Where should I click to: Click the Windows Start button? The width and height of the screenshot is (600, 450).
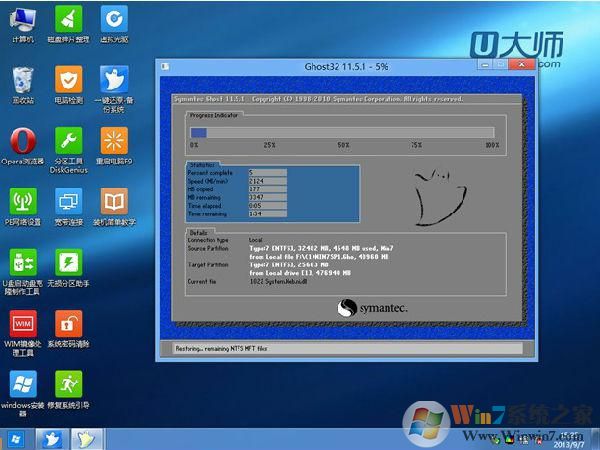pos(16,438)
